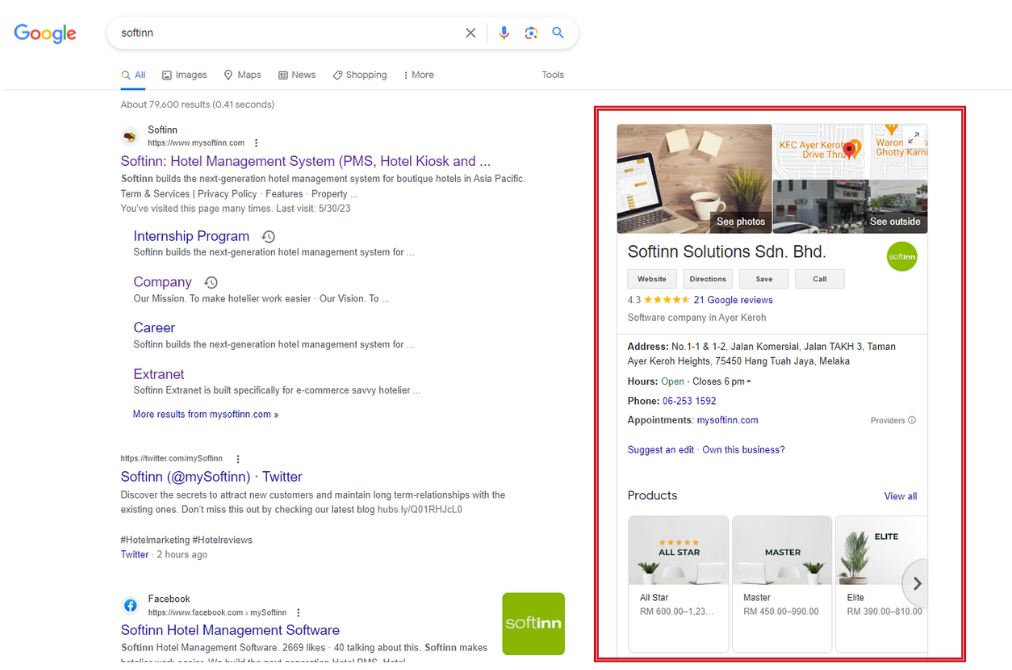Start voice search with microphone icon
Screen dimensions: 1012x670
[504, 33]
